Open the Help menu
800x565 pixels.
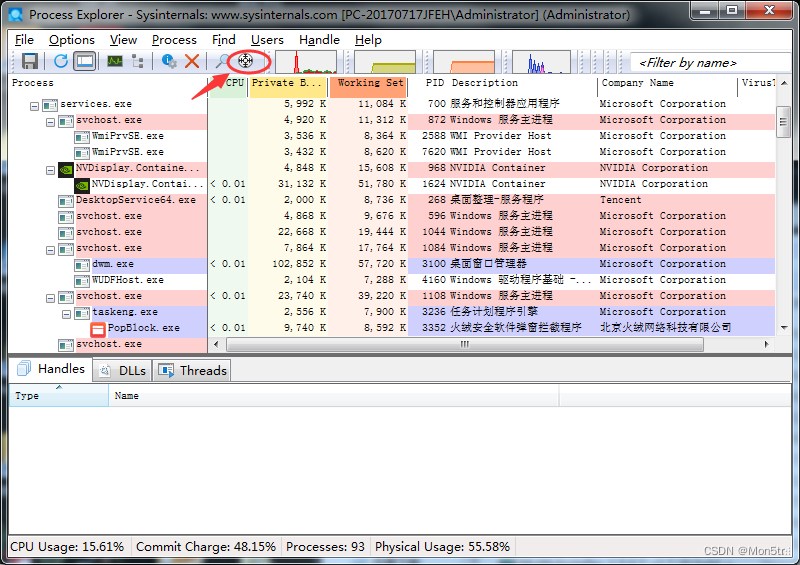click(368, 40)
